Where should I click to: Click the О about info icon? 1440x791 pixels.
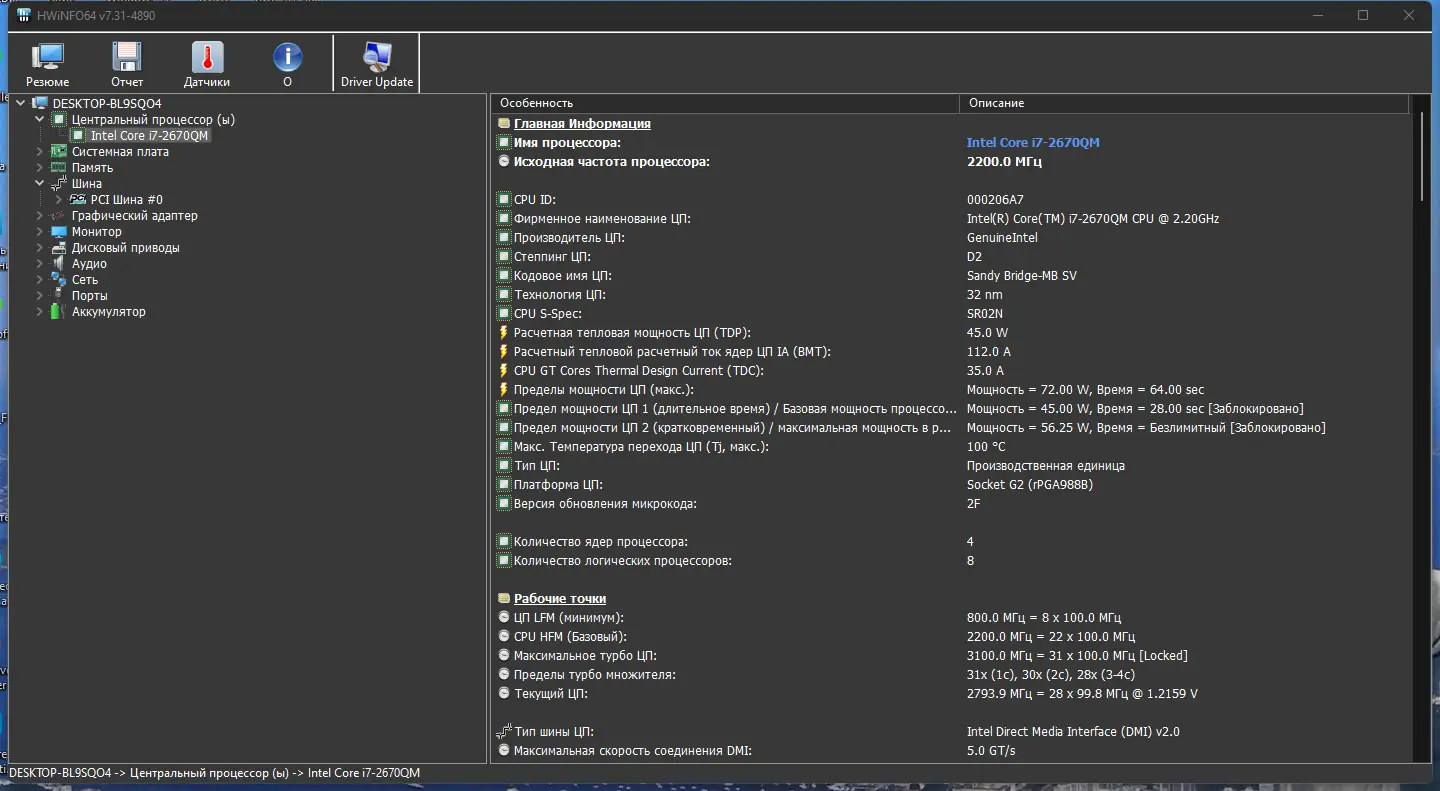coord(287,58)
